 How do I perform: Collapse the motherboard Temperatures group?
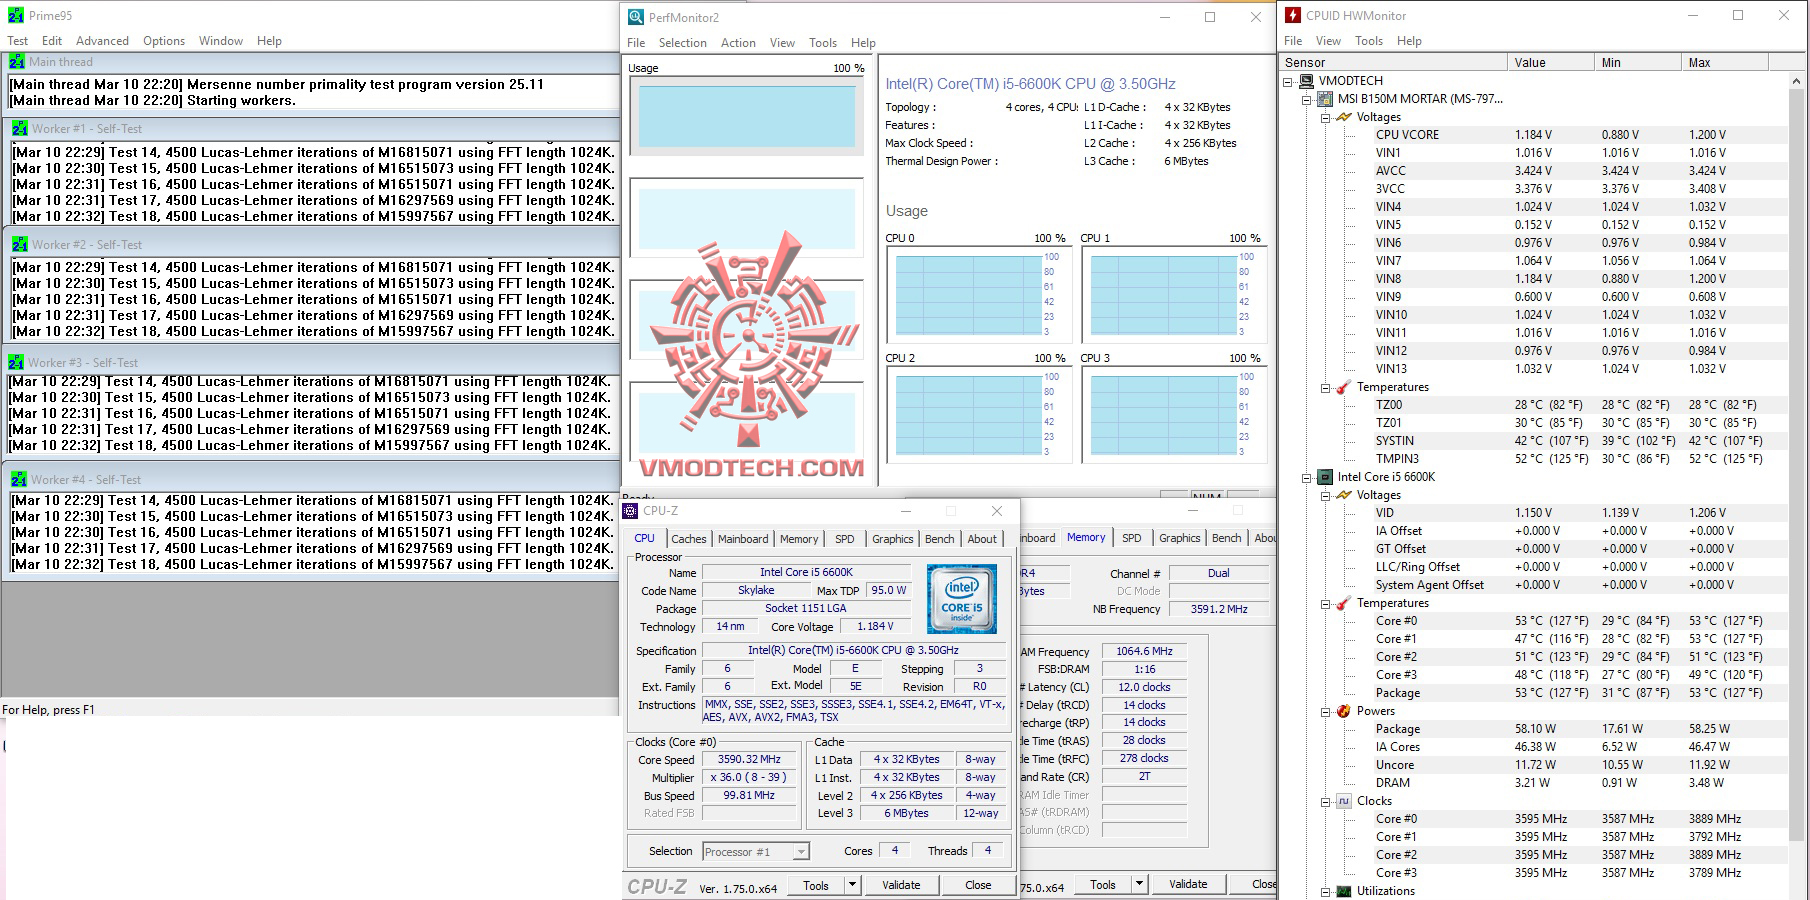[x=1325, y=388]
